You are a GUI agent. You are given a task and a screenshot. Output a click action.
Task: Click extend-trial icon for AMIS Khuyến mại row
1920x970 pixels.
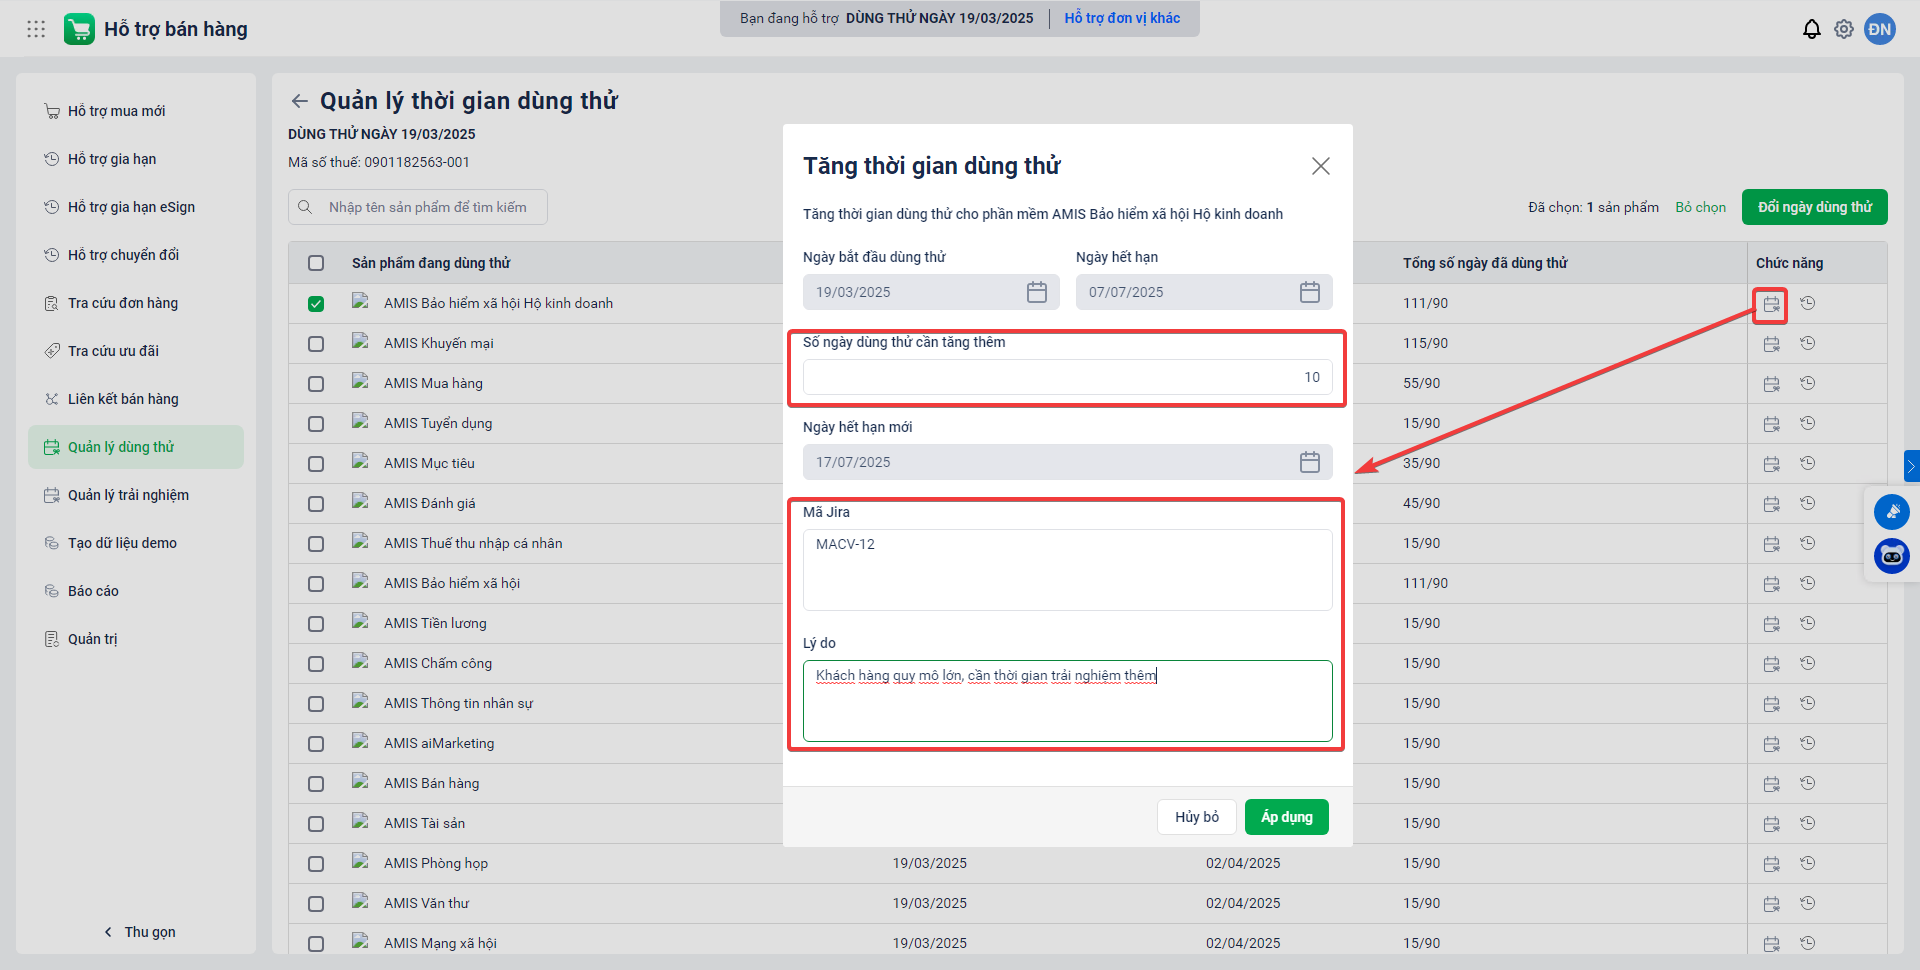pos(1771,344)
